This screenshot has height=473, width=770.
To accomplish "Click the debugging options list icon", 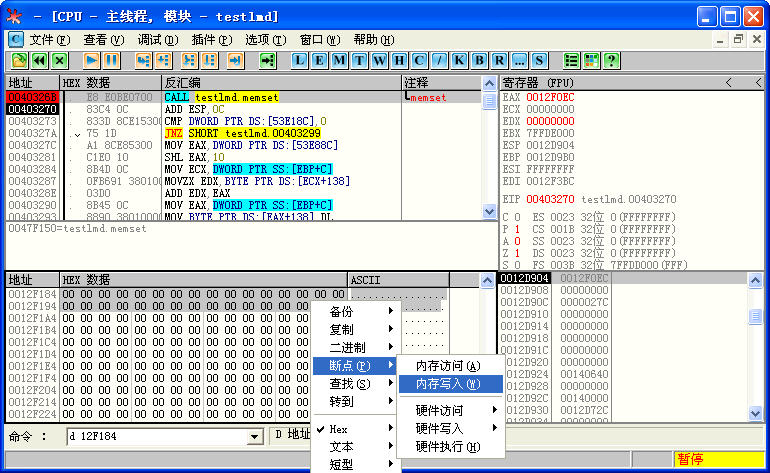I will point(572,60).
